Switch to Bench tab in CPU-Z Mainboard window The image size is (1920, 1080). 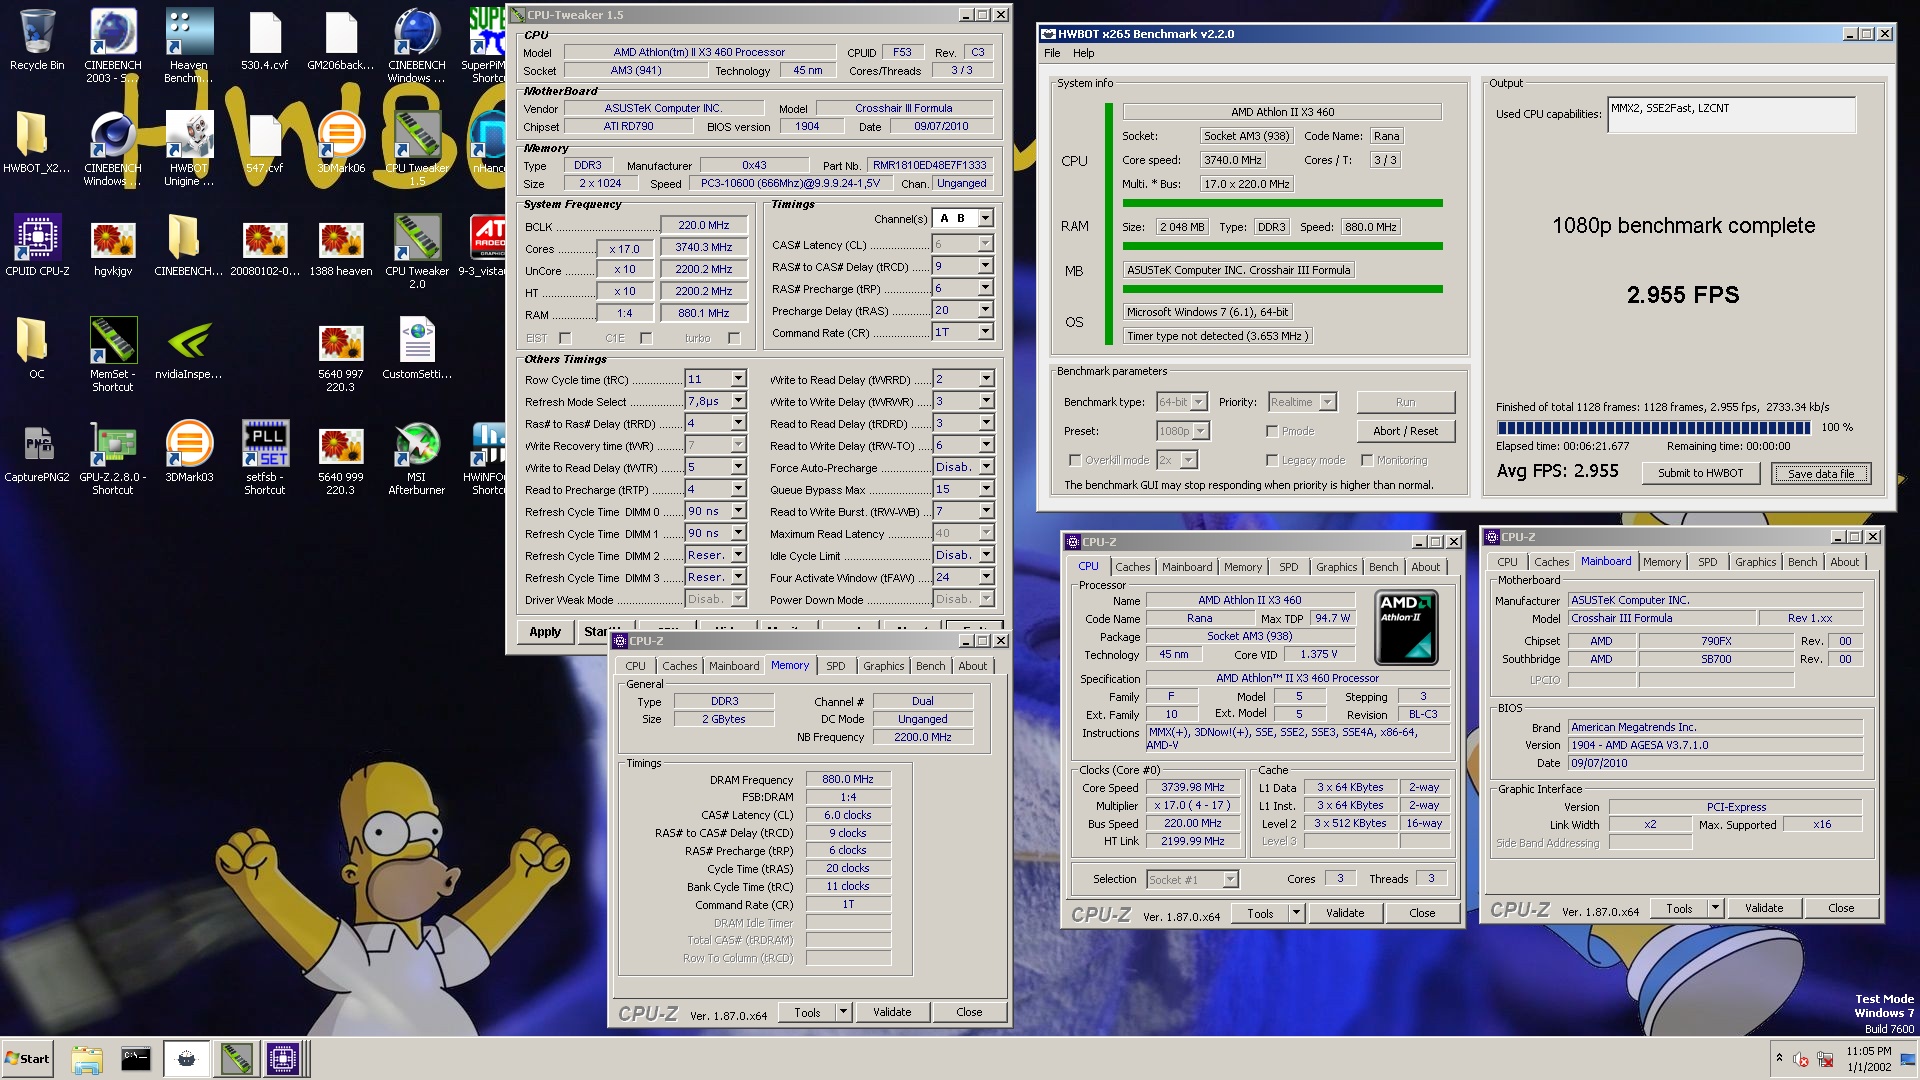point(1802,562)
